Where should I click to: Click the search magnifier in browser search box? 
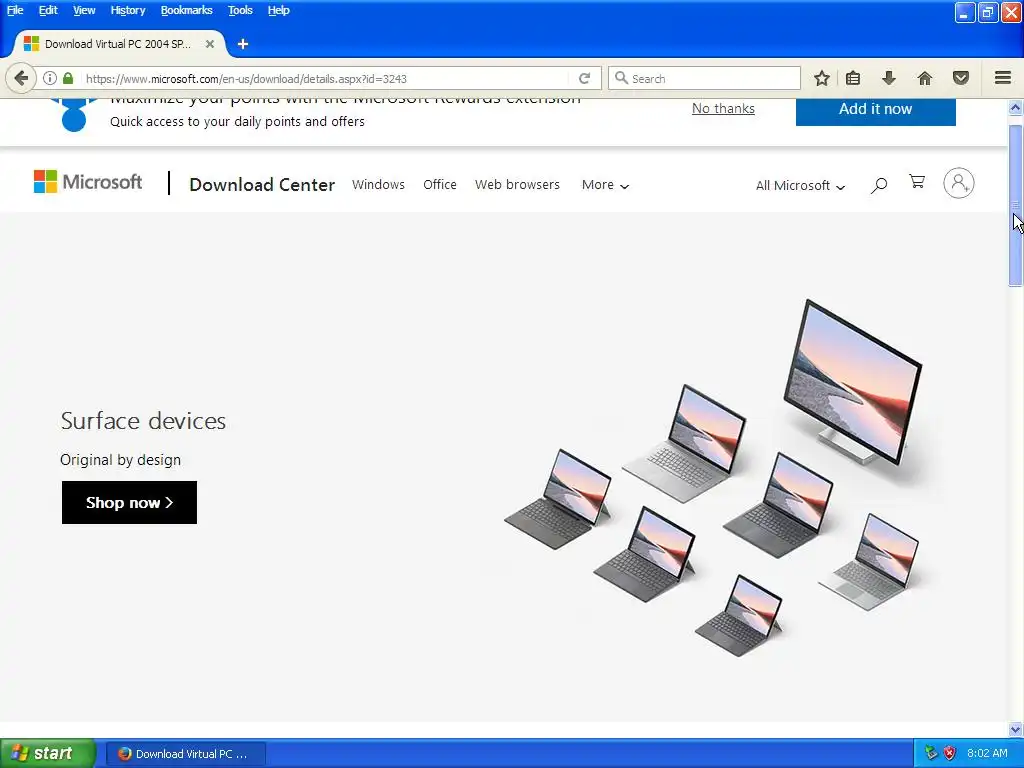coord(621,78)
